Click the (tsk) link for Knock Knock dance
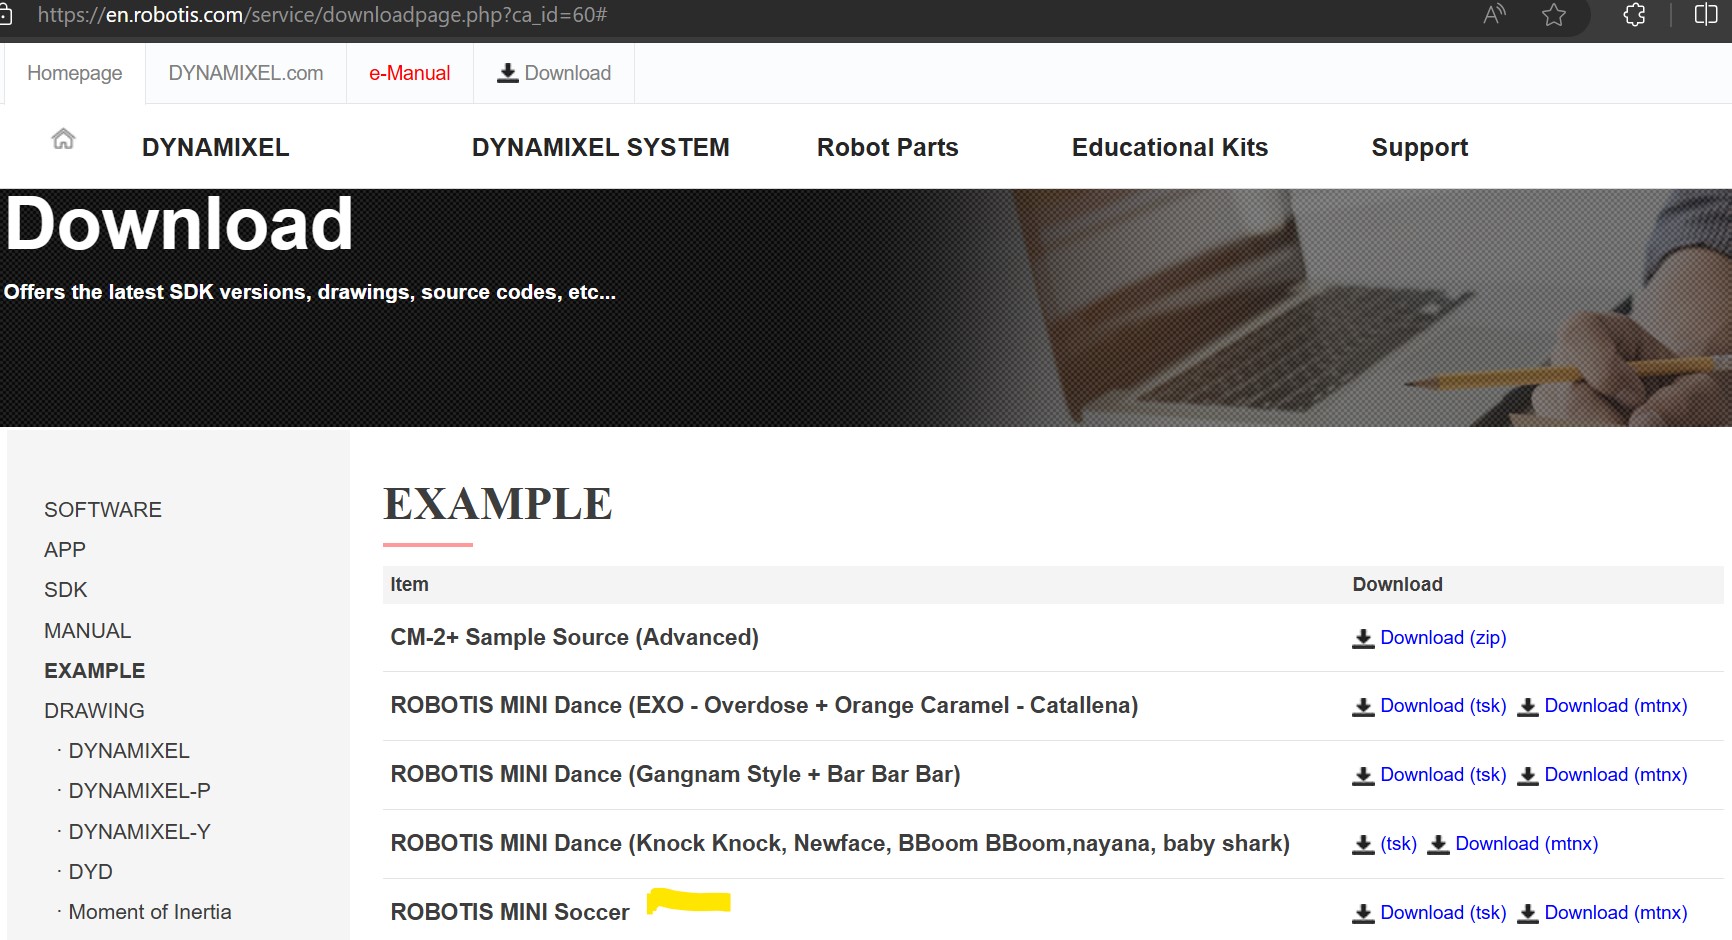 (1399, 844)
